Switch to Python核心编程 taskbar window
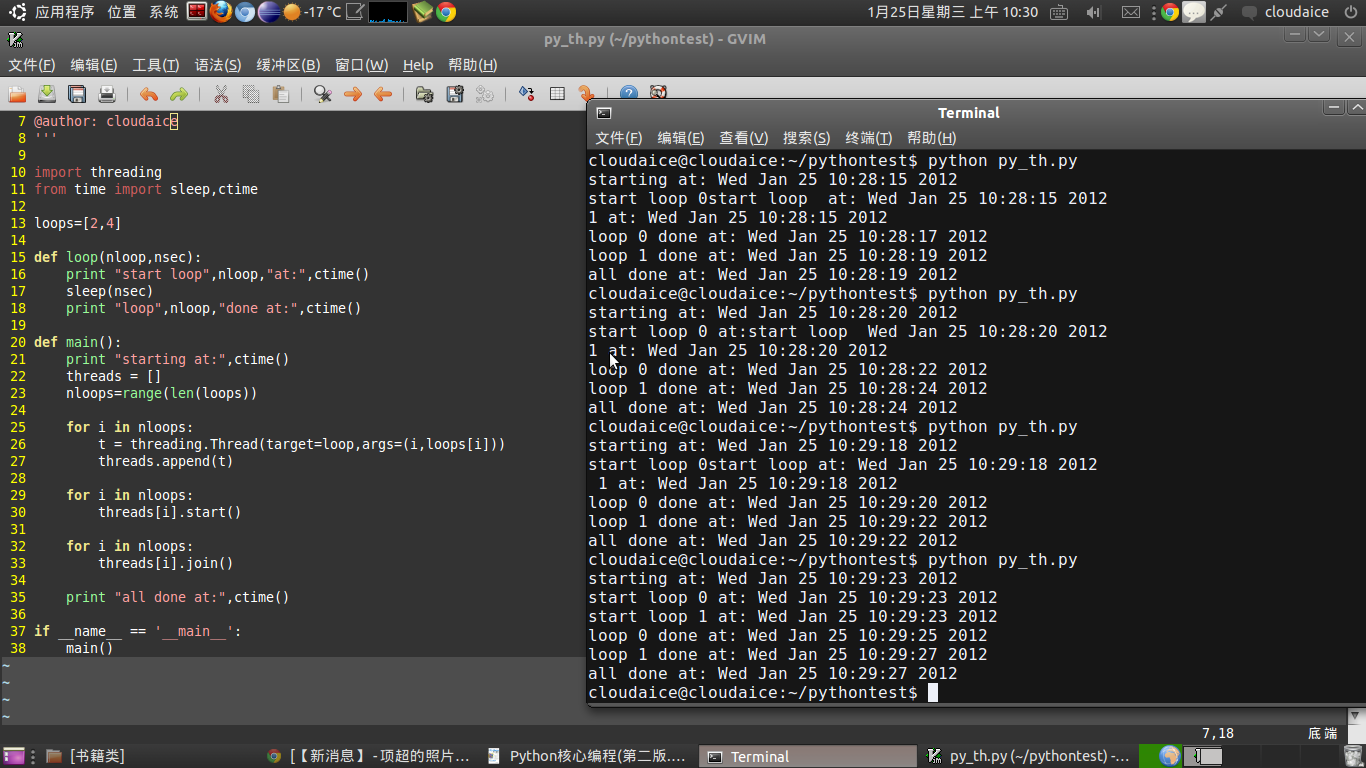The image size is (1366, 768). 587,756
